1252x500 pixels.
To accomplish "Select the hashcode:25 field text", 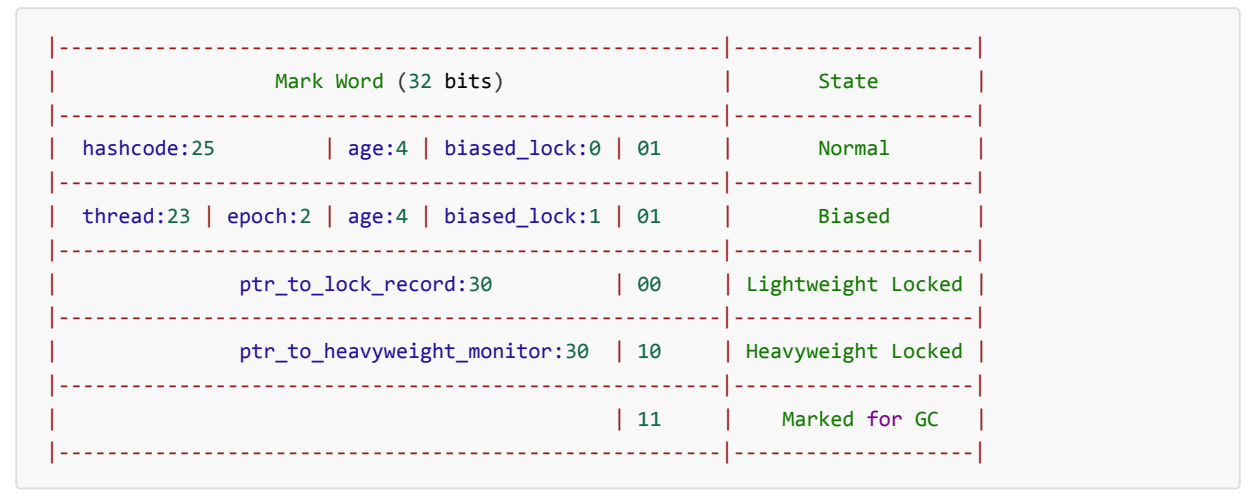I will [148, 149].
